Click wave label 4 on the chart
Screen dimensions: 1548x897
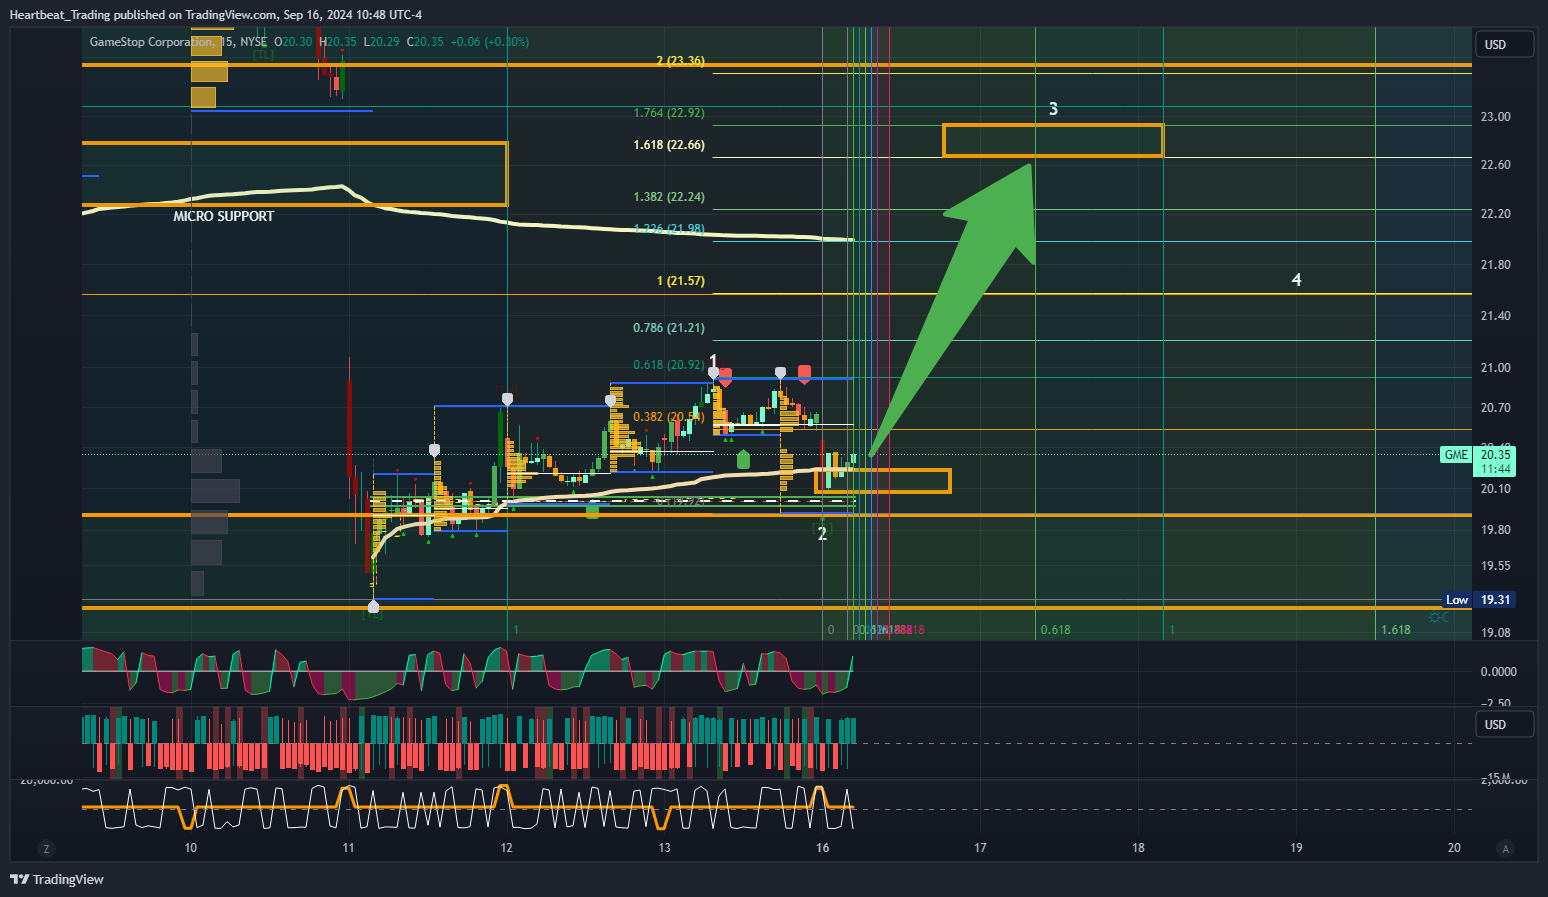tap(1296, 280)
